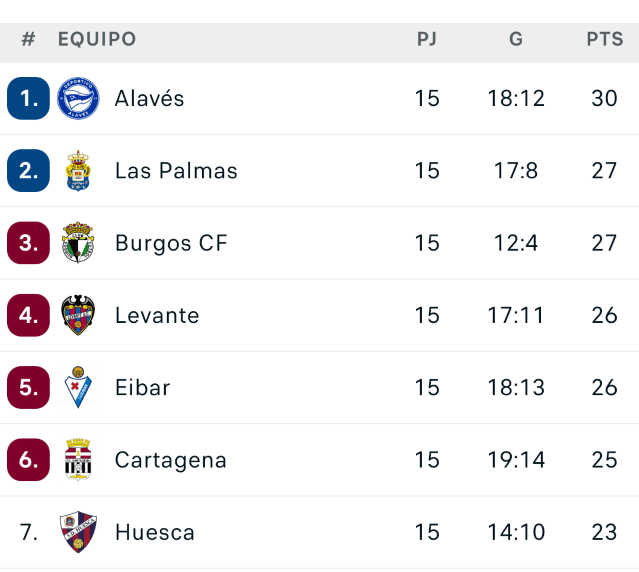Screen dimensions: 639x572
Task: Click the Huesca club crest
Action: pos(78,532)
